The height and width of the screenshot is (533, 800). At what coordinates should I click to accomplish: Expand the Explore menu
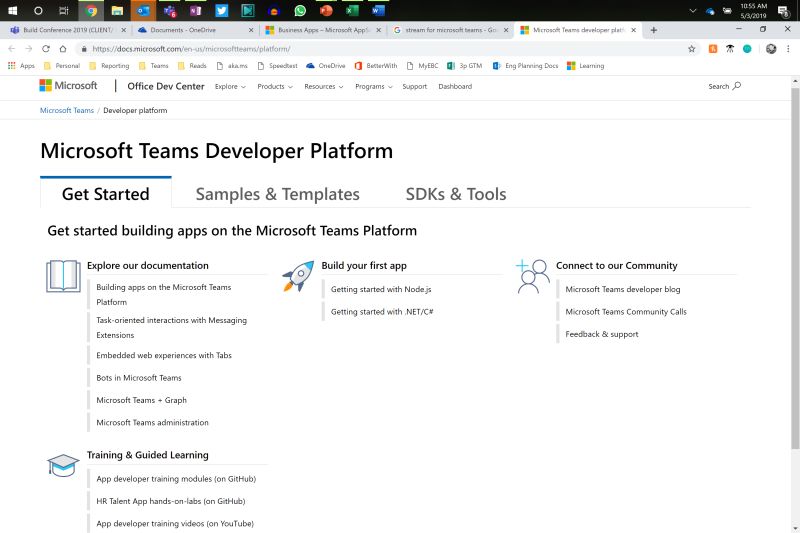point(230,87)
